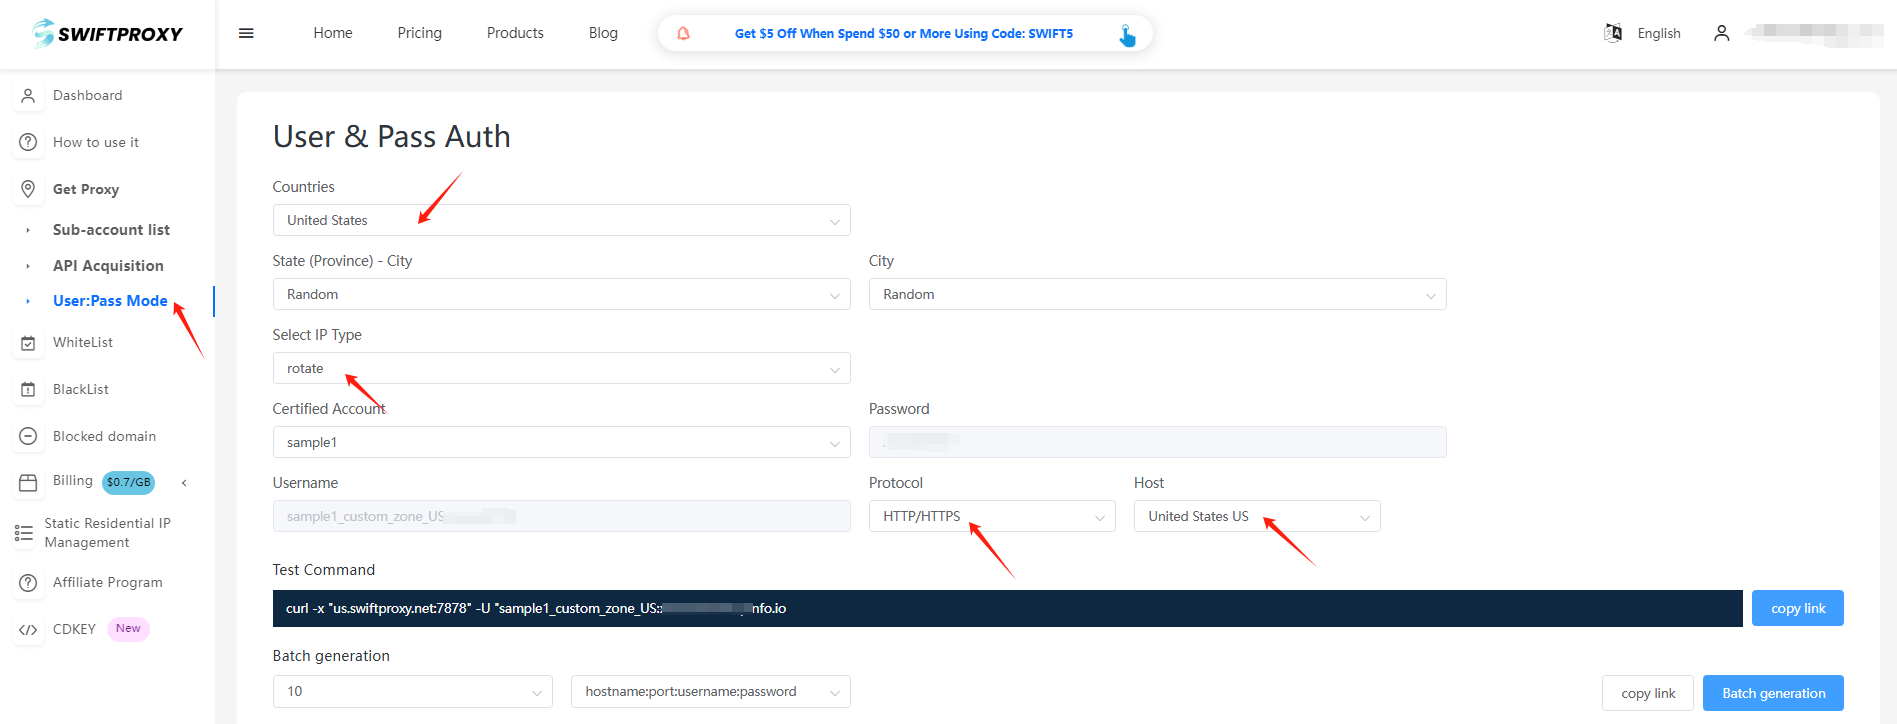Open WhiteList page in sidebar
Image resolution: width=1897 pixels, height=724 pixels.
pyautogui.click(x=83, y=343)
